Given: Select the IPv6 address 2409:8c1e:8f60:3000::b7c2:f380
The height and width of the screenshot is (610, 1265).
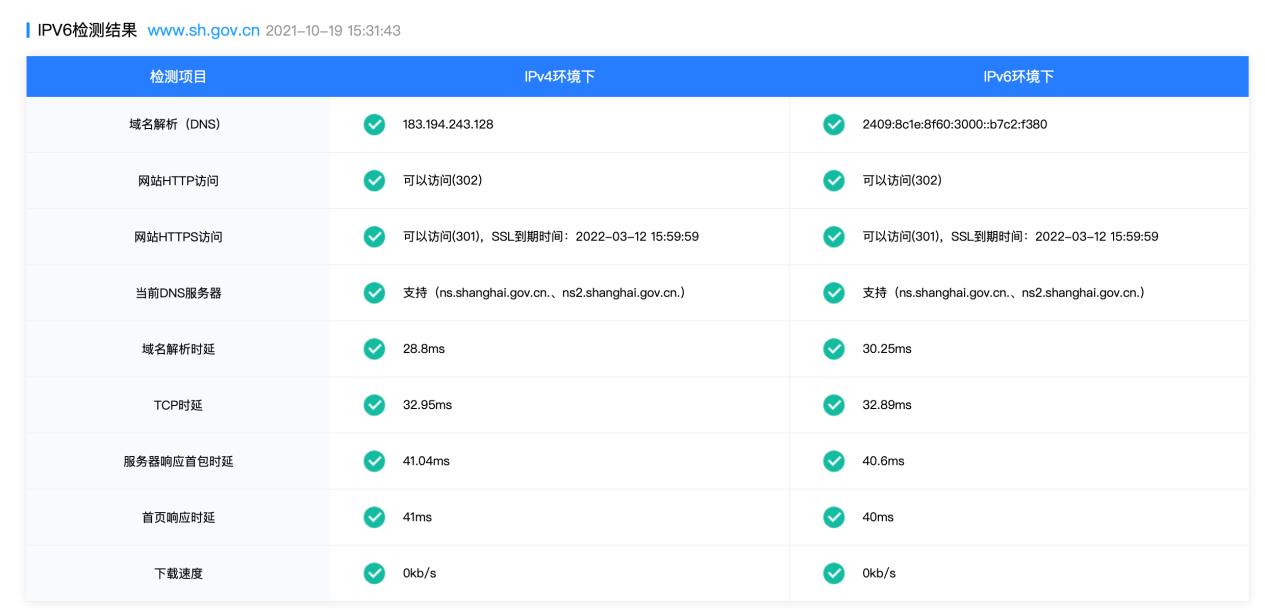Looking at the screenshot, I should pyautogui.click(x=954, y=125).
